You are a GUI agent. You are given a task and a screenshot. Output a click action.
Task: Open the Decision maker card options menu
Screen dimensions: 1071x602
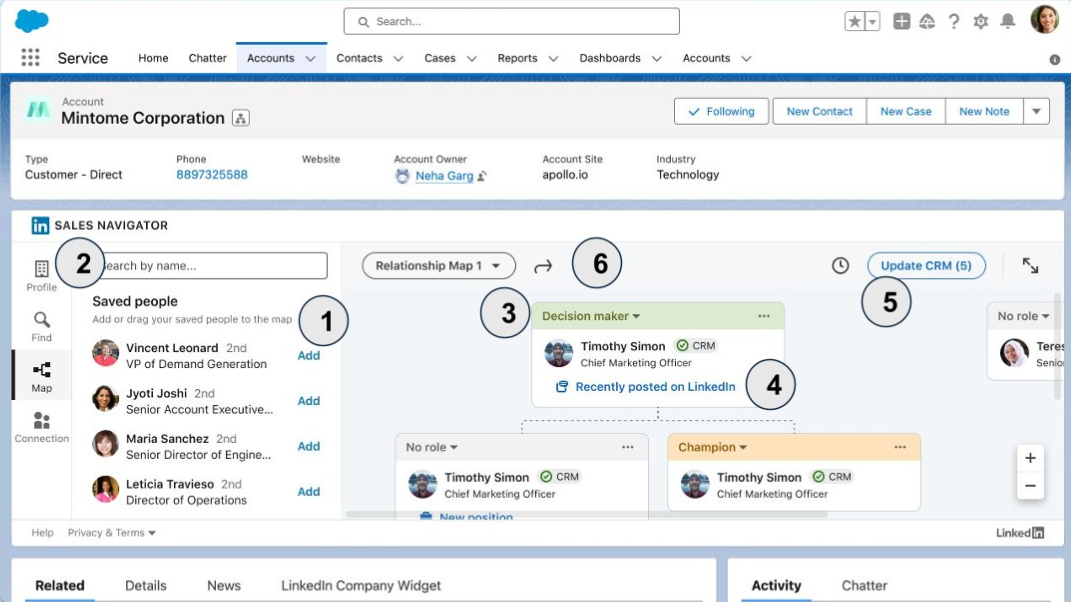tap(764, 316)
